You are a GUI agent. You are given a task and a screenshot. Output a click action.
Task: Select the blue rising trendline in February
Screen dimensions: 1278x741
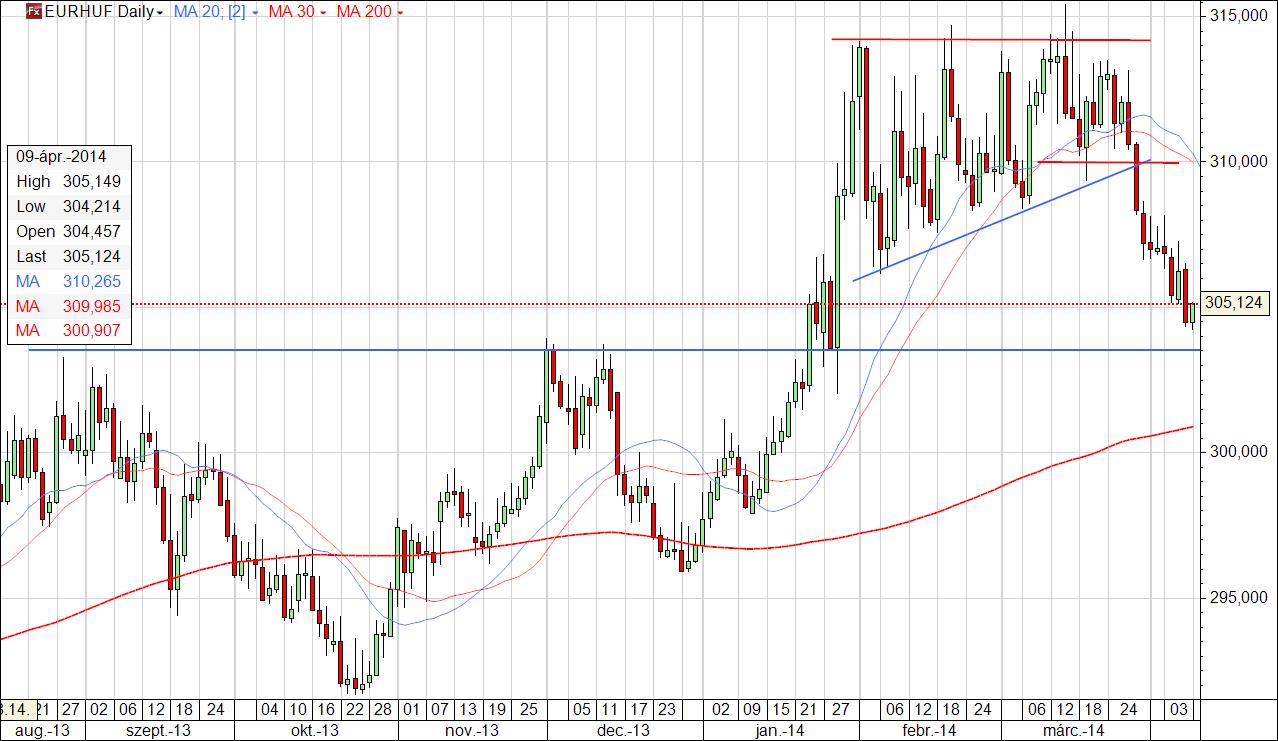1000,220
